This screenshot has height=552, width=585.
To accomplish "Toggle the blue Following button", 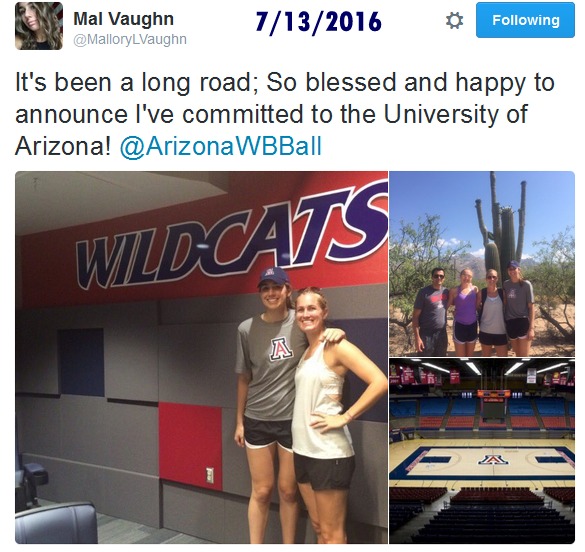I will 525,20.
